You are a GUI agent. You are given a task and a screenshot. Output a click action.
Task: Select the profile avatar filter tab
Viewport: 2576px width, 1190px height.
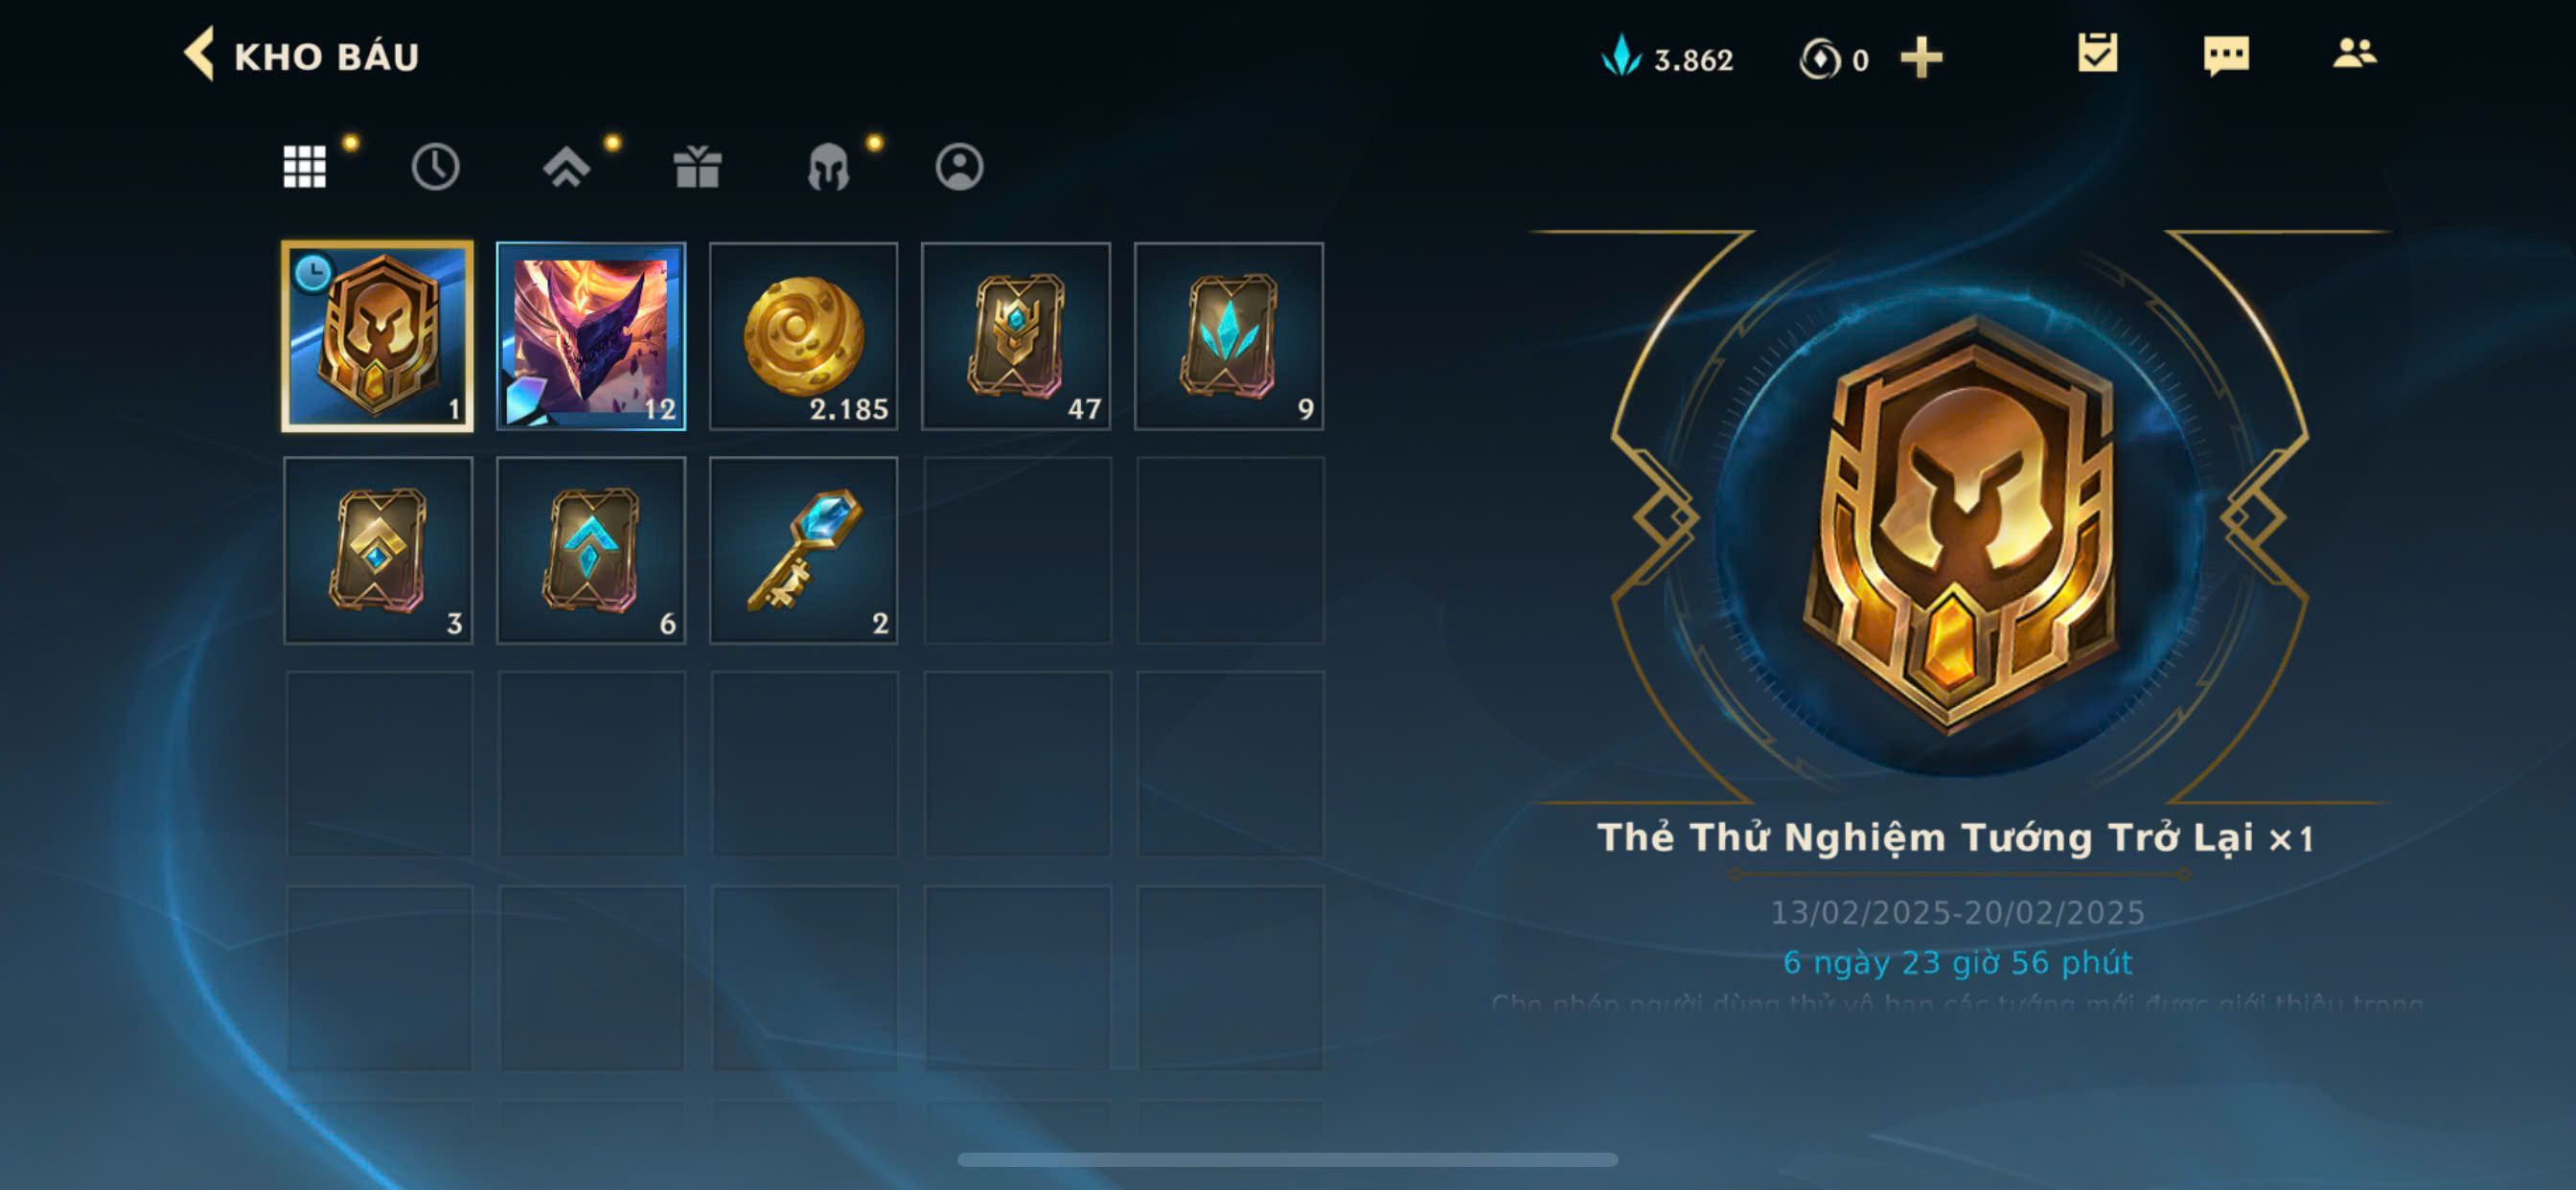pyautogui.click(x=959, y=166)
